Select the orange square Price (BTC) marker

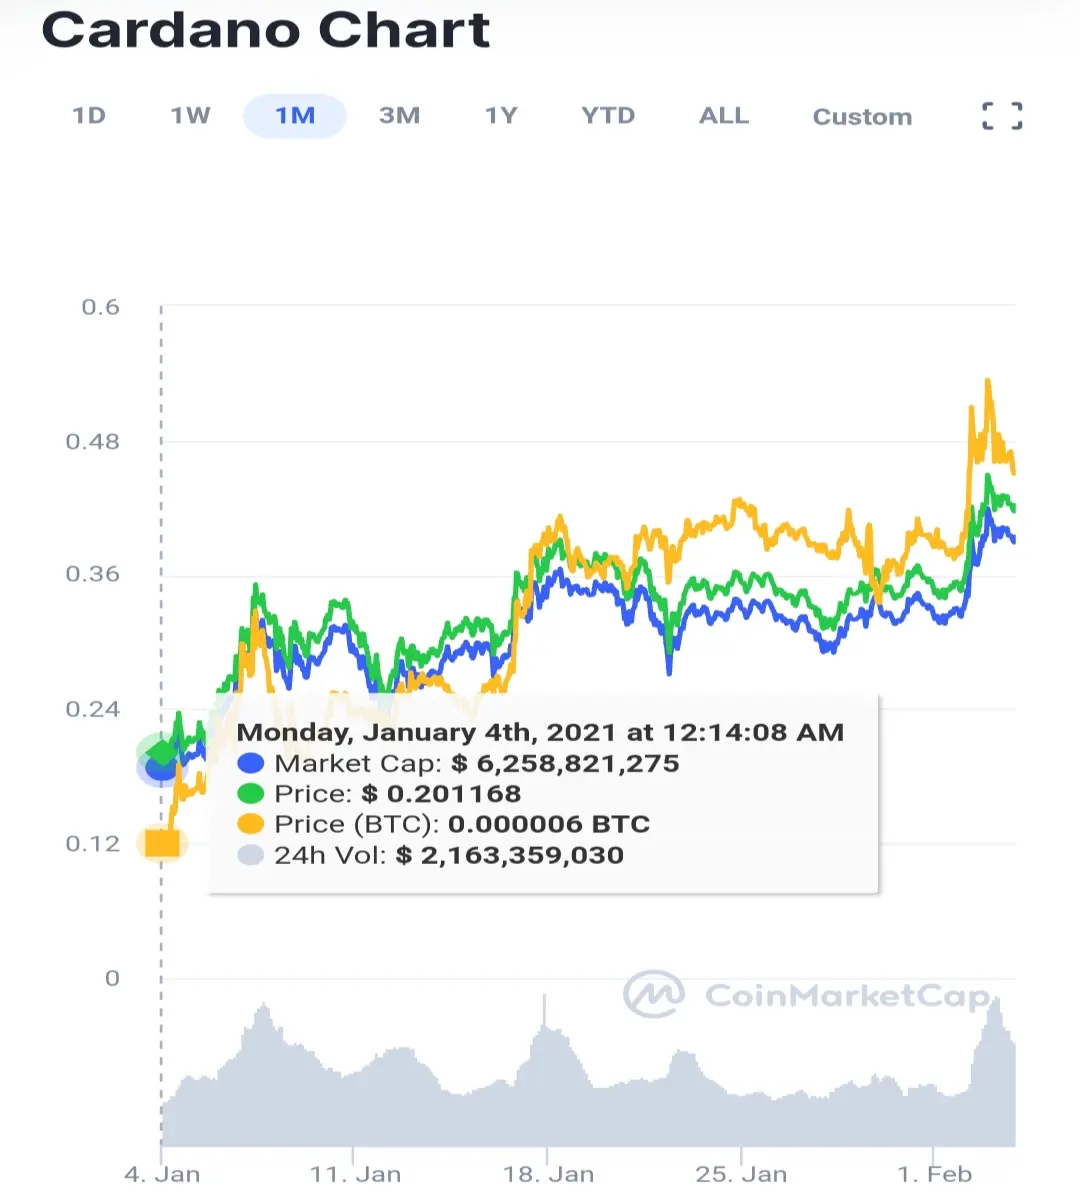162,843
